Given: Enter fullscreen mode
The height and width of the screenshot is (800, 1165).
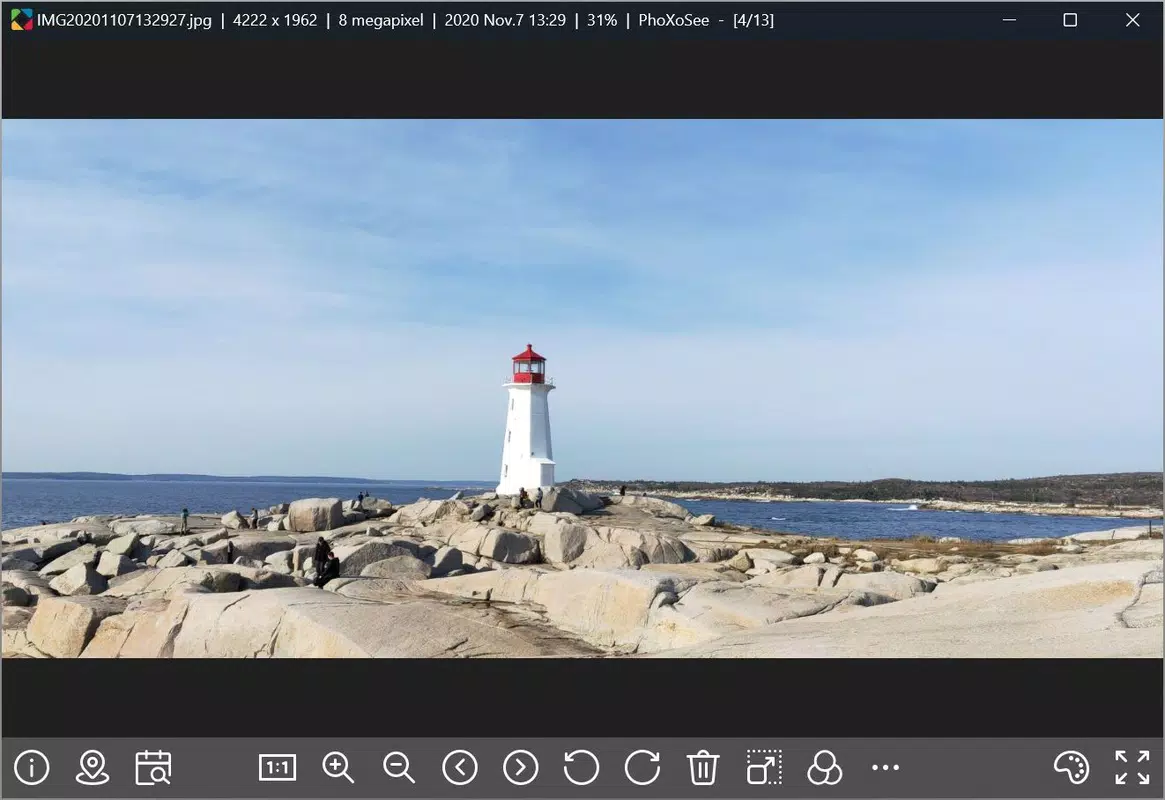Looking at the screenshot, I should pyautogui.click(x=1132, y=767).
